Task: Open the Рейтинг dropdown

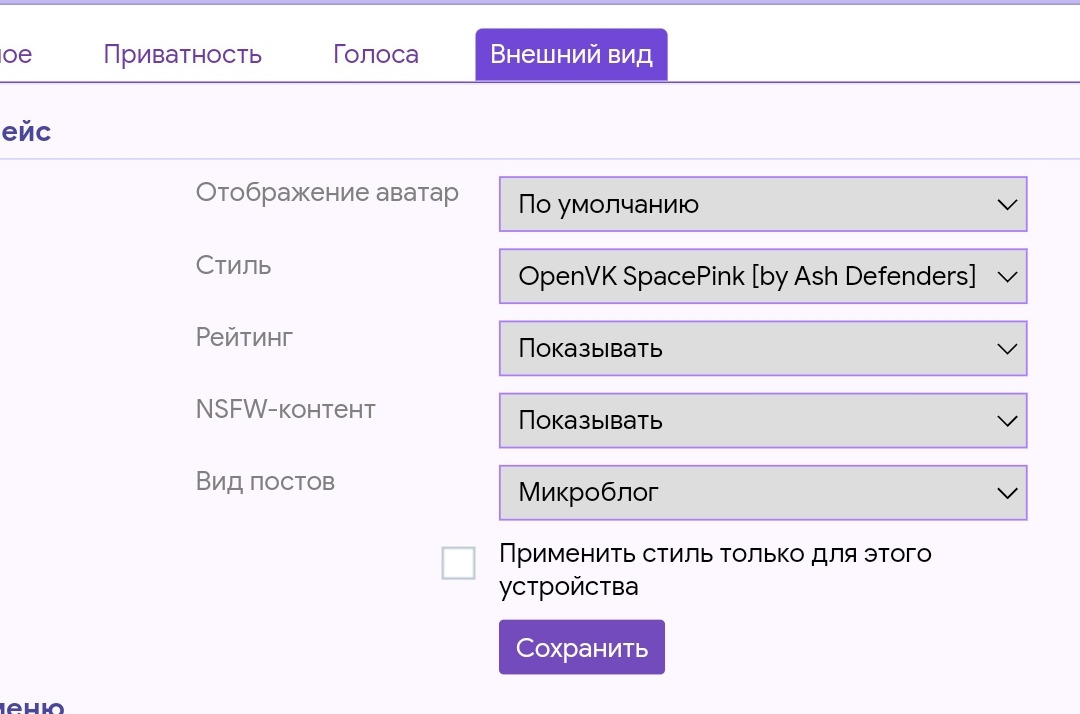Action: point(762,348)
